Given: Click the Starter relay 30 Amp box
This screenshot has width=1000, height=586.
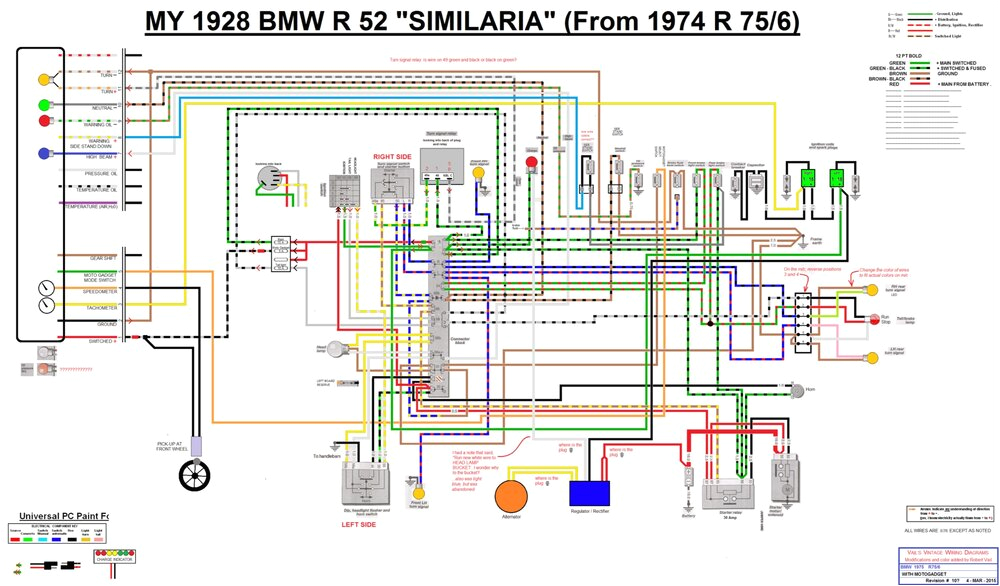Looking at the screenshot, I should [729, 493].
